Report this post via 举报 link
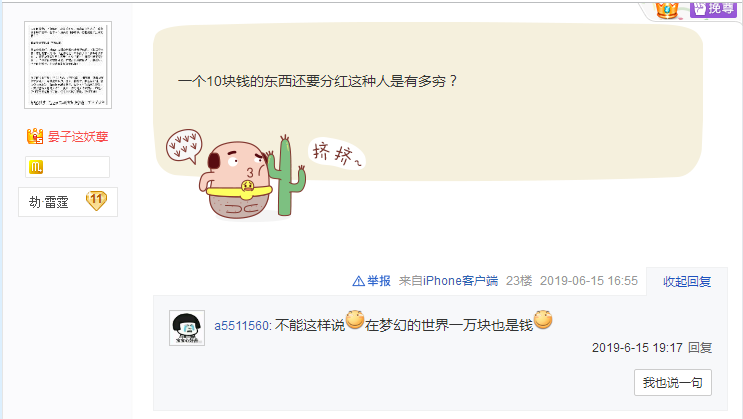The height and width of the screenshot is (419, 743). pyautogui.click(x=379, y=281)
